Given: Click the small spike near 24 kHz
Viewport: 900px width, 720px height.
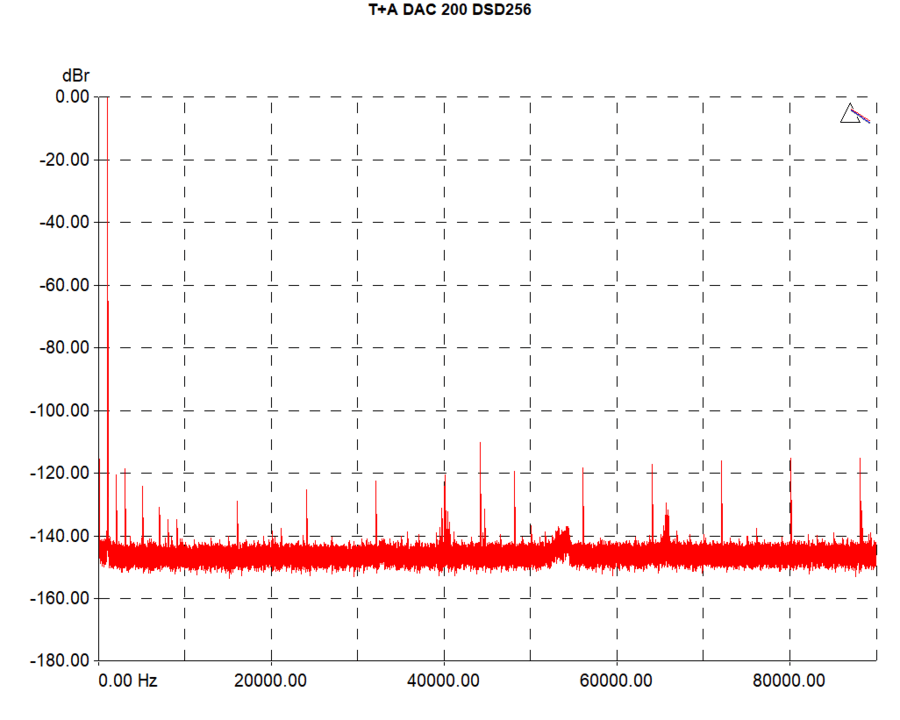Looking at the screenshot, I should 306,491.
